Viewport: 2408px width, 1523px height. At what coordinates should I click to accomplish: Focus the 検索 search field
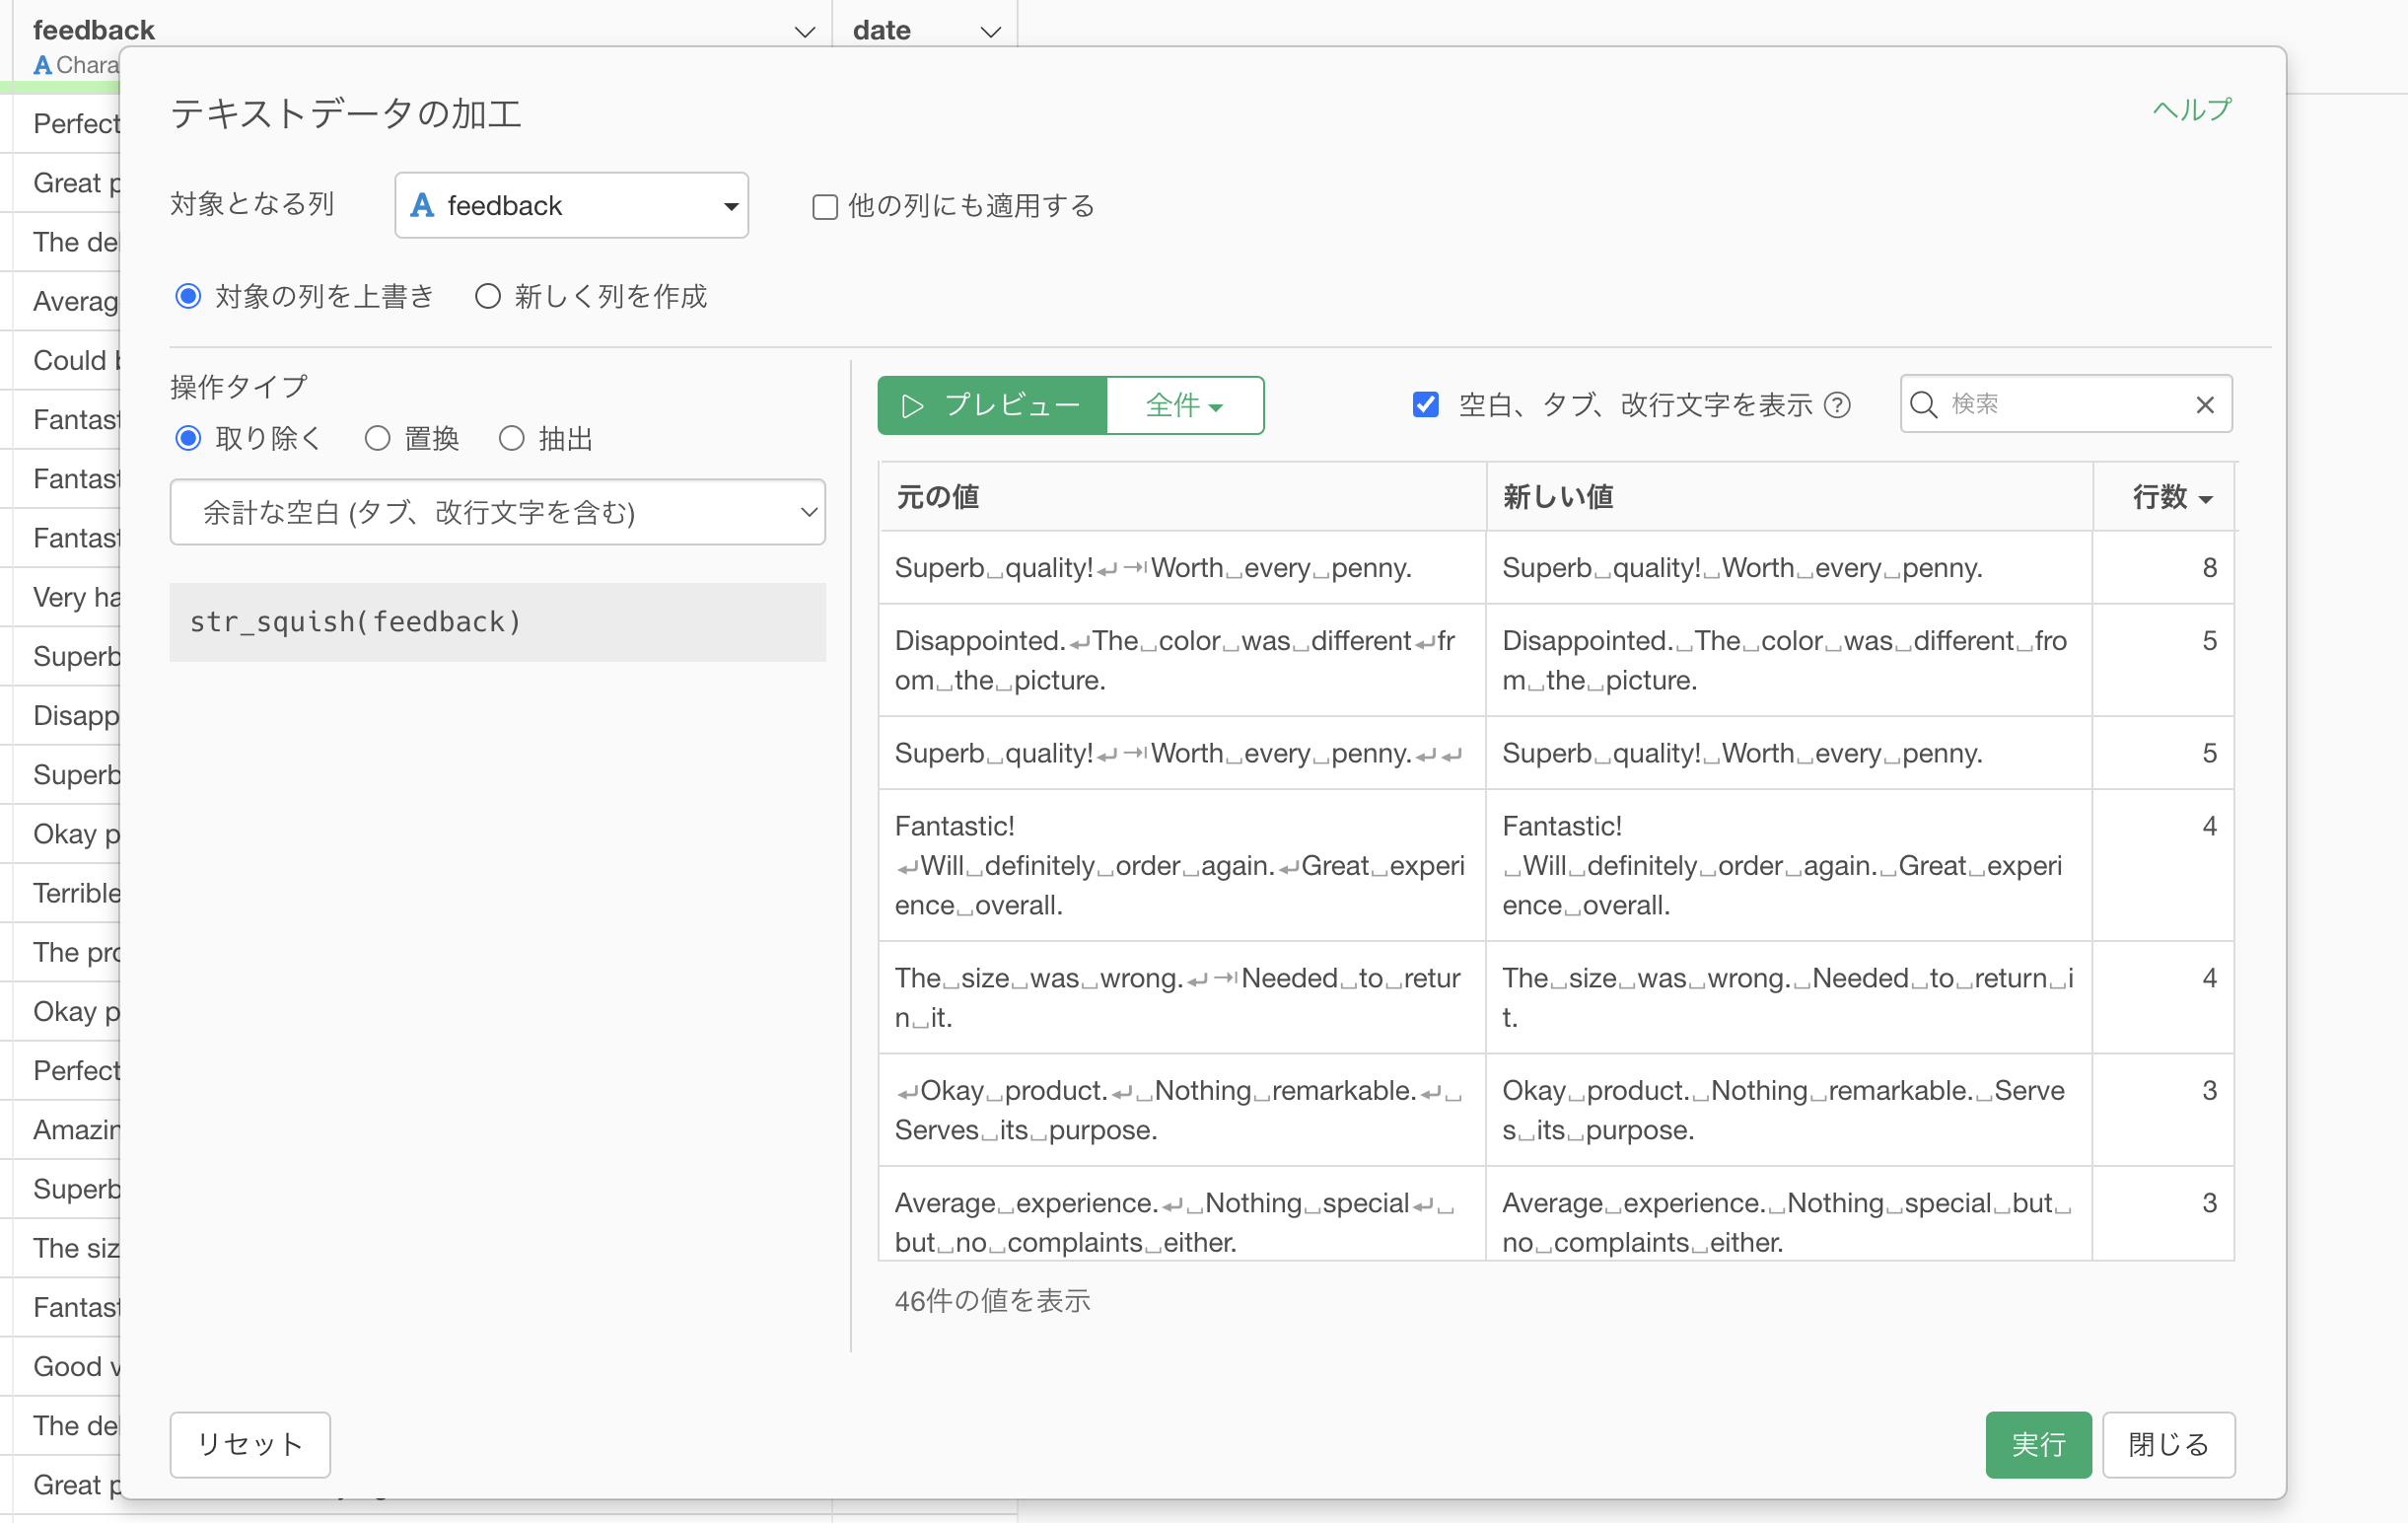[x=2060, y=405]
